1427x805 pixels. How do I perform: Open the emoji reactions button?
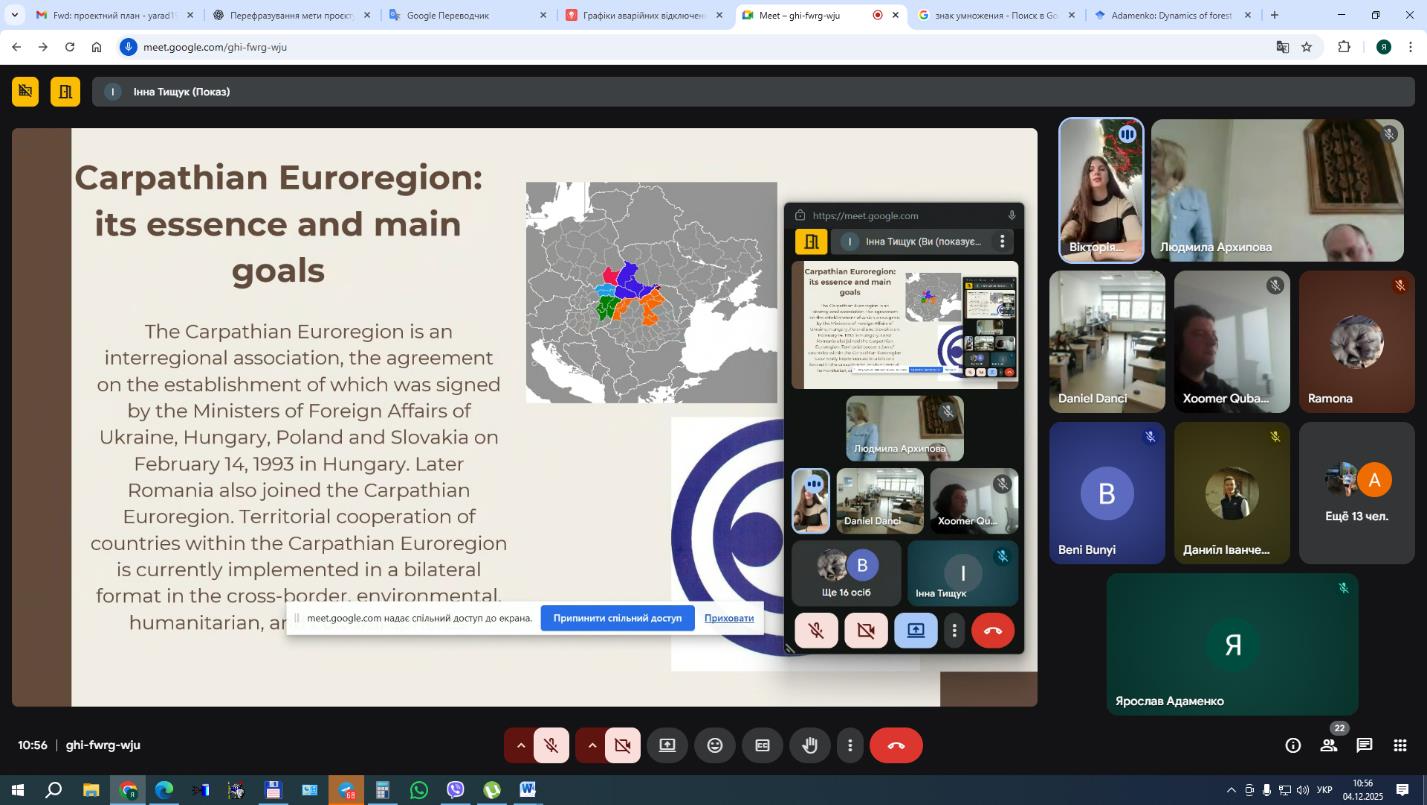715,746
